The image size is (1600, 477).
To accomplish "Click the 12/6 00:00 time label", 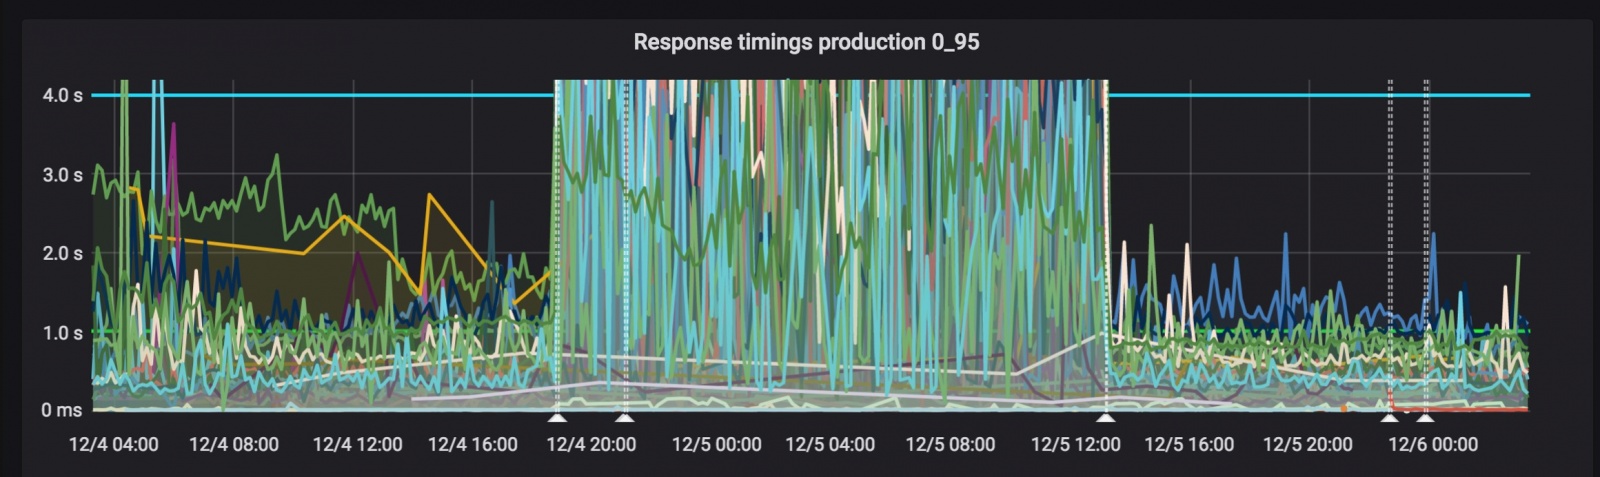I will pyautogui.click(x=1433, y=444).
